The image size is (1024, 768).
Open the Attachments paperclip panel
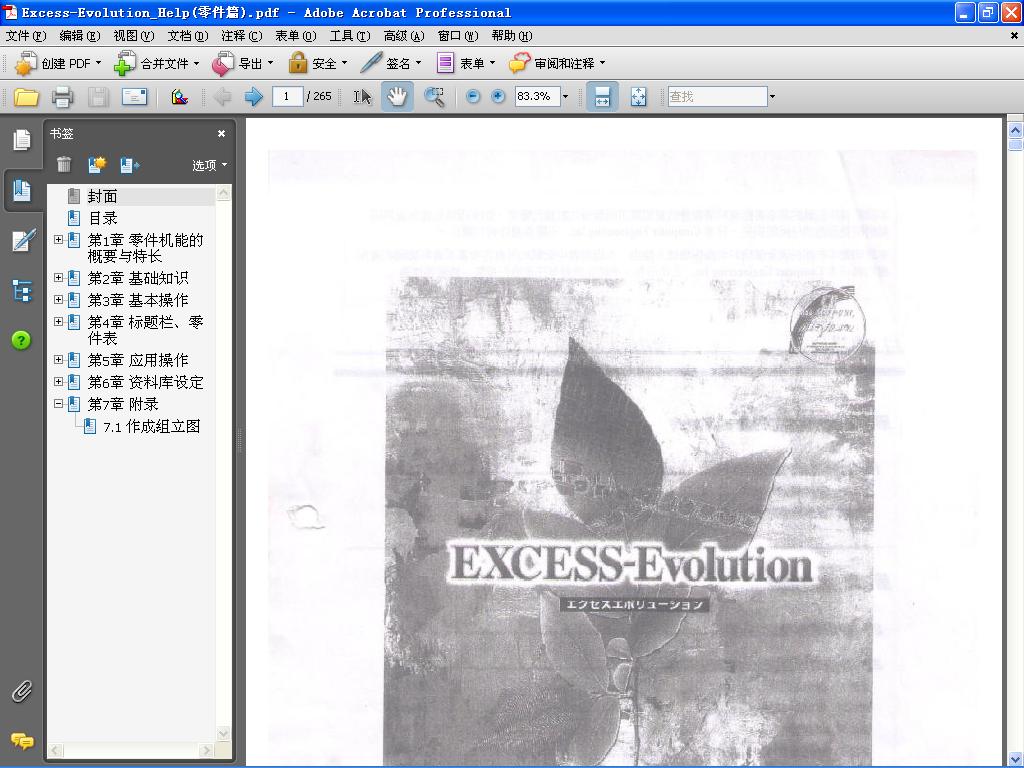point(22,691)
